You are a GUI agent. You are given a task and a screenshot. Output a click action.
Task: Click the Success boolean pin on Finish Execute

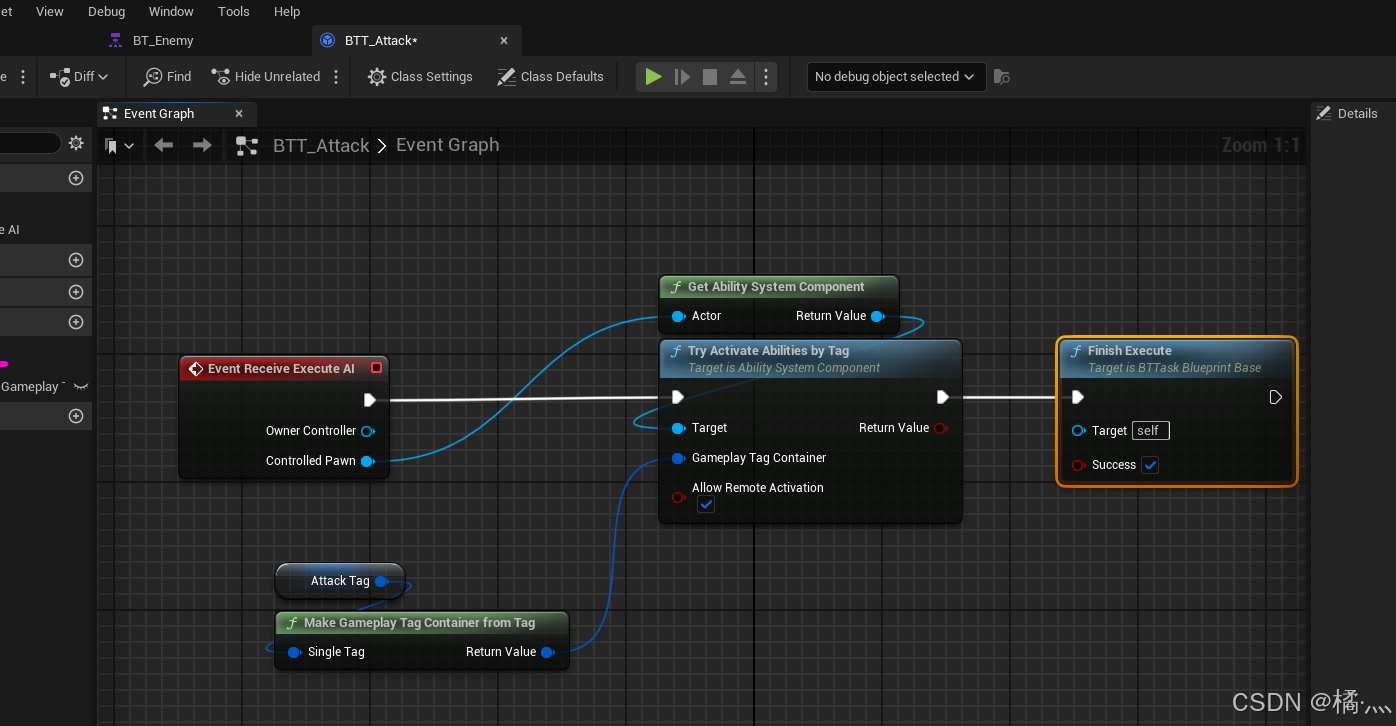point(1078,465)
